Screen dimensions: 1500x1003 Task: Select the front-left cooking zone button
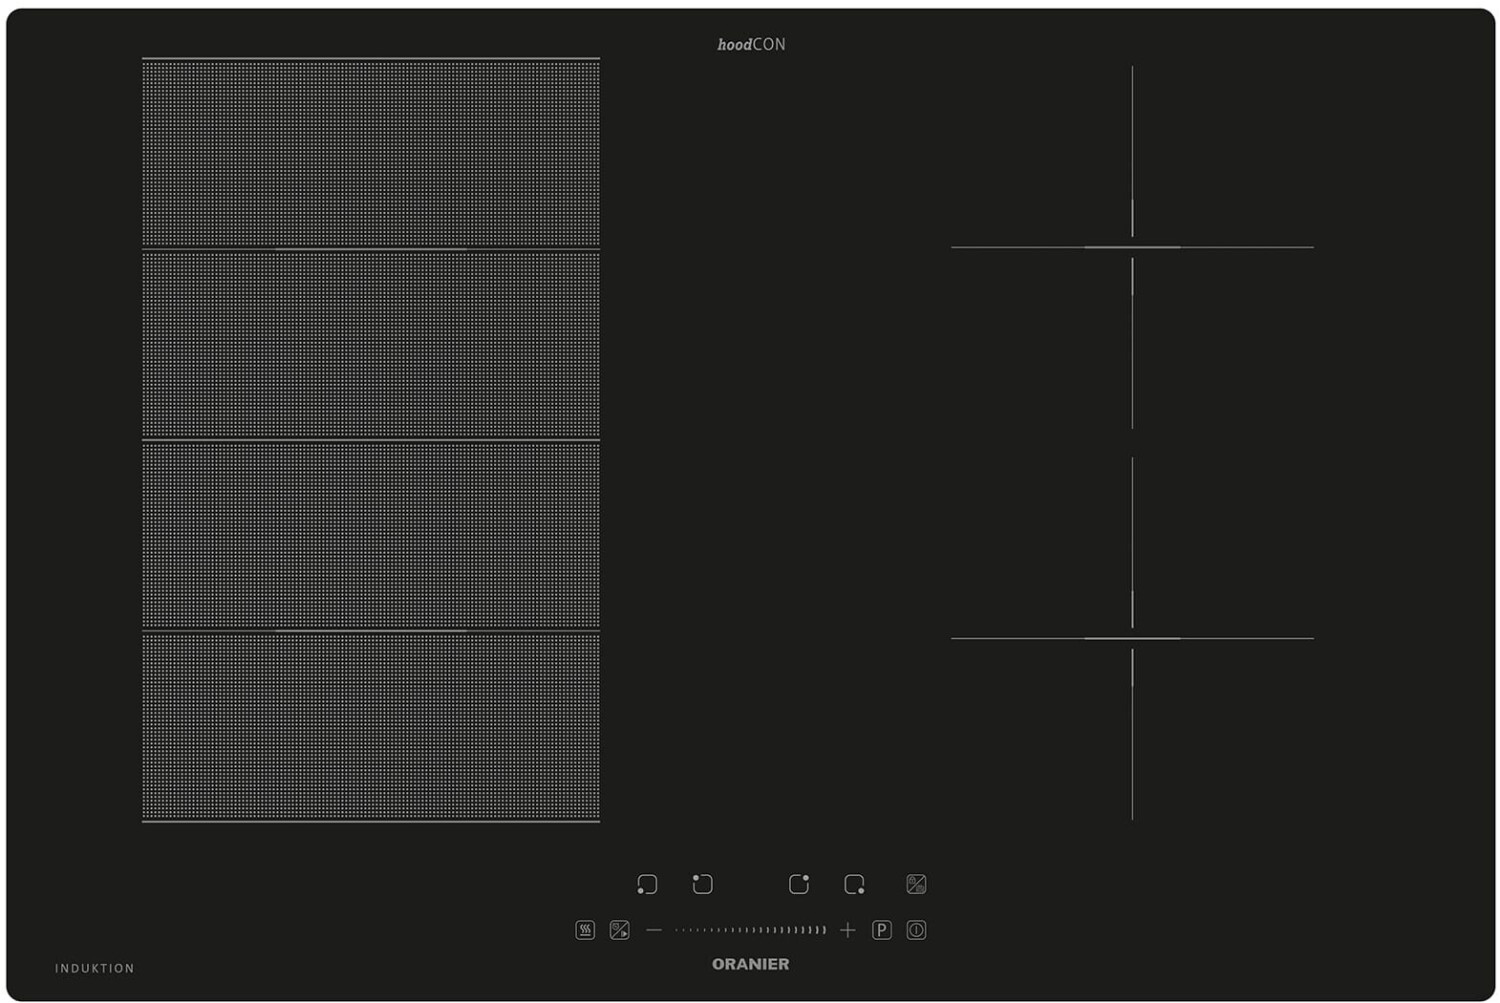[x=647, y=884]
